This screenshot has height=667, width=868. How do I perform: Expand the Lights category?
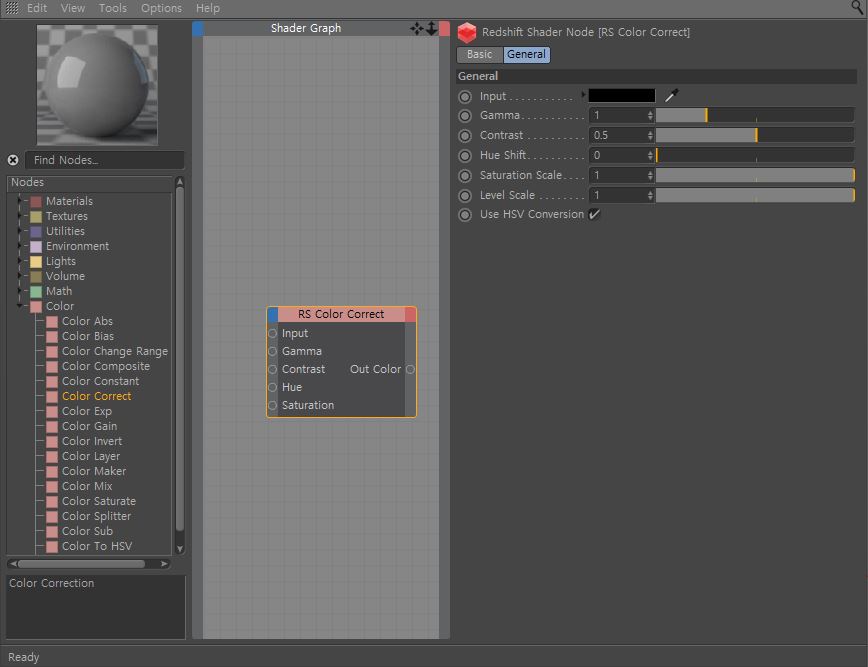[x=20, y=260]
